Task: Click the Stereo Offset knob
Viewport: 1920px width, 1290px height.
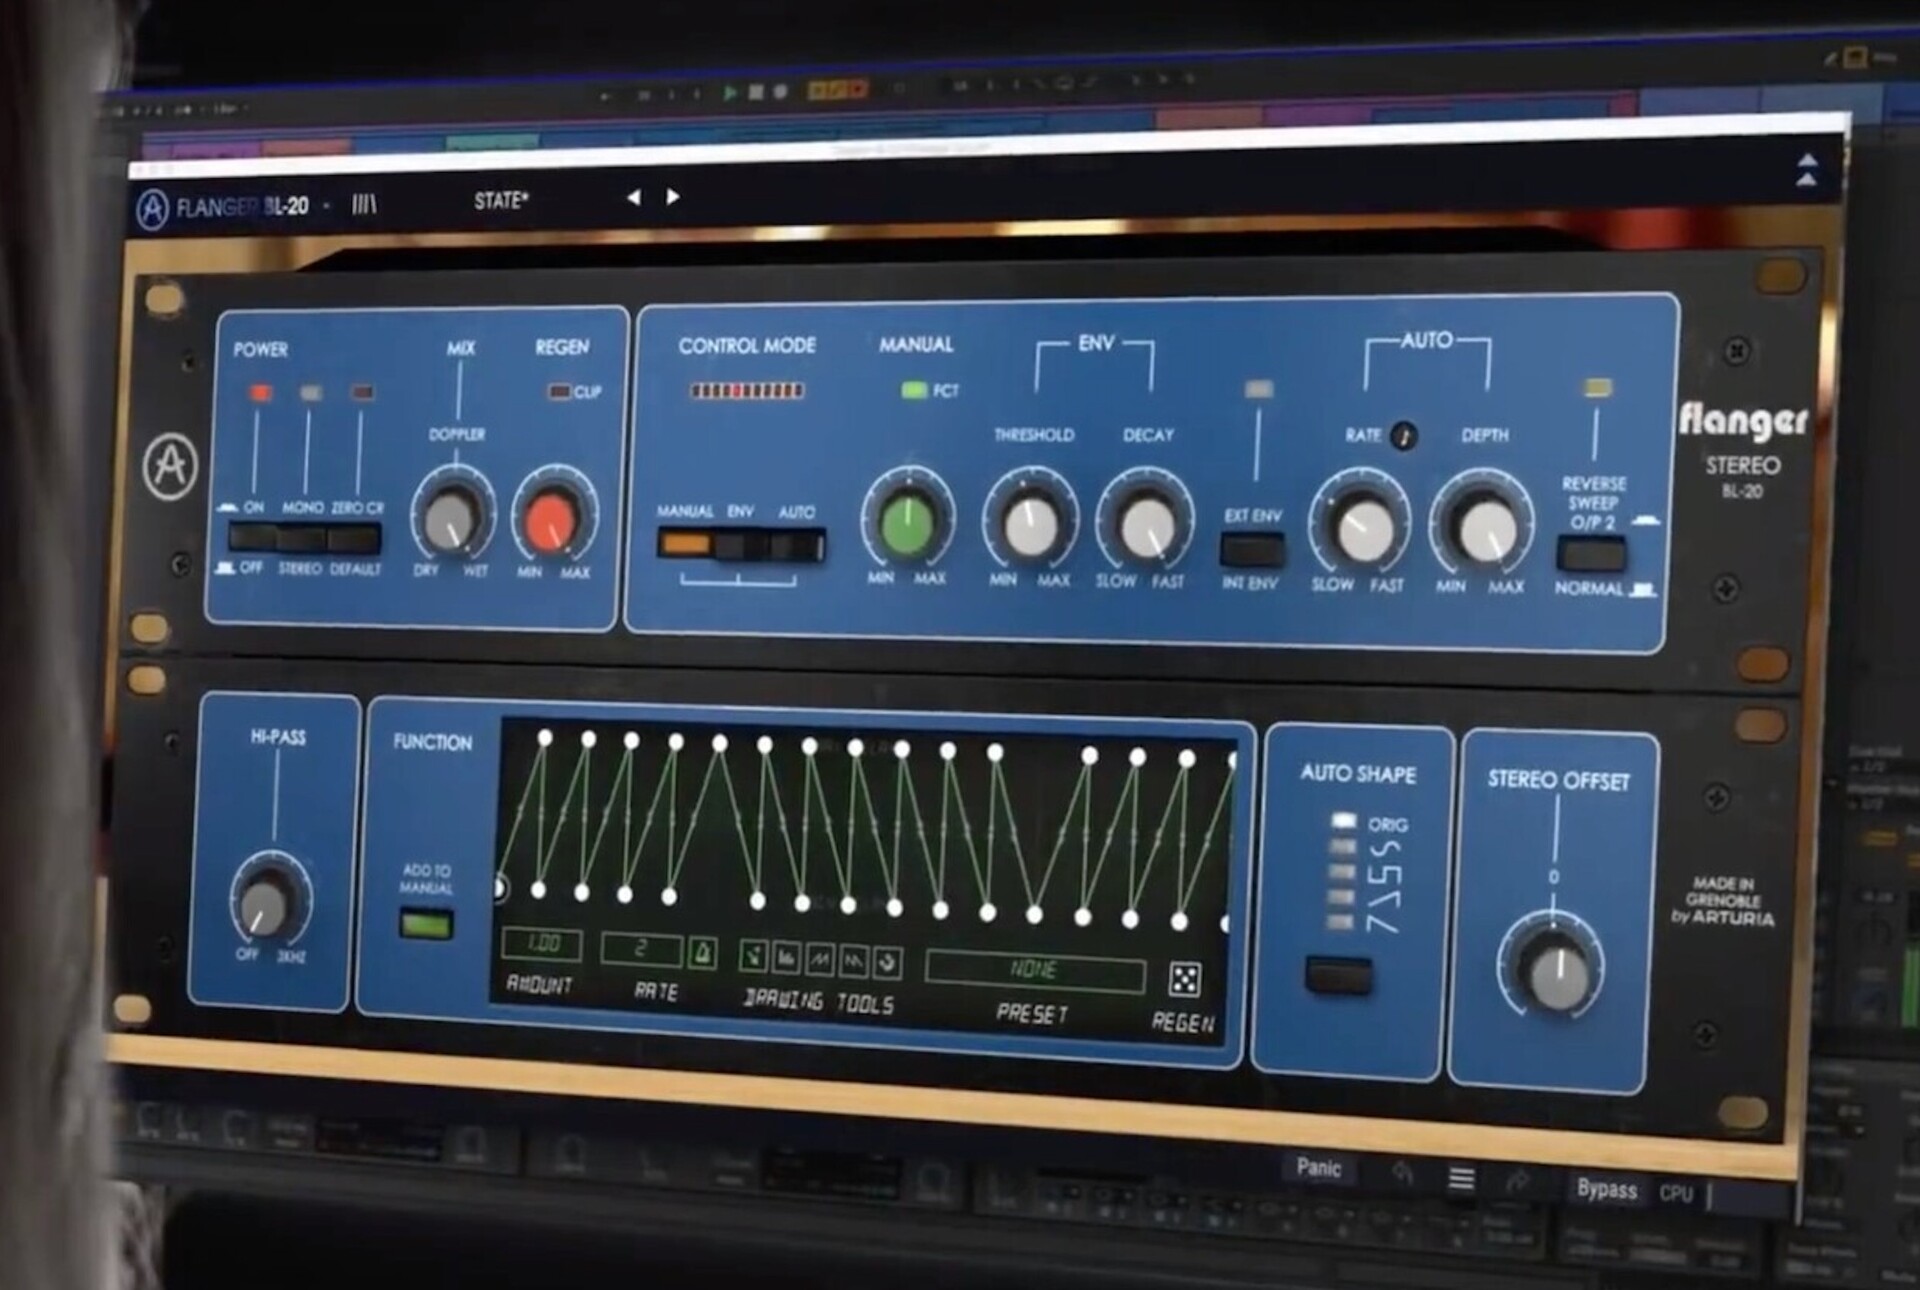Action: click(1557, 972)
